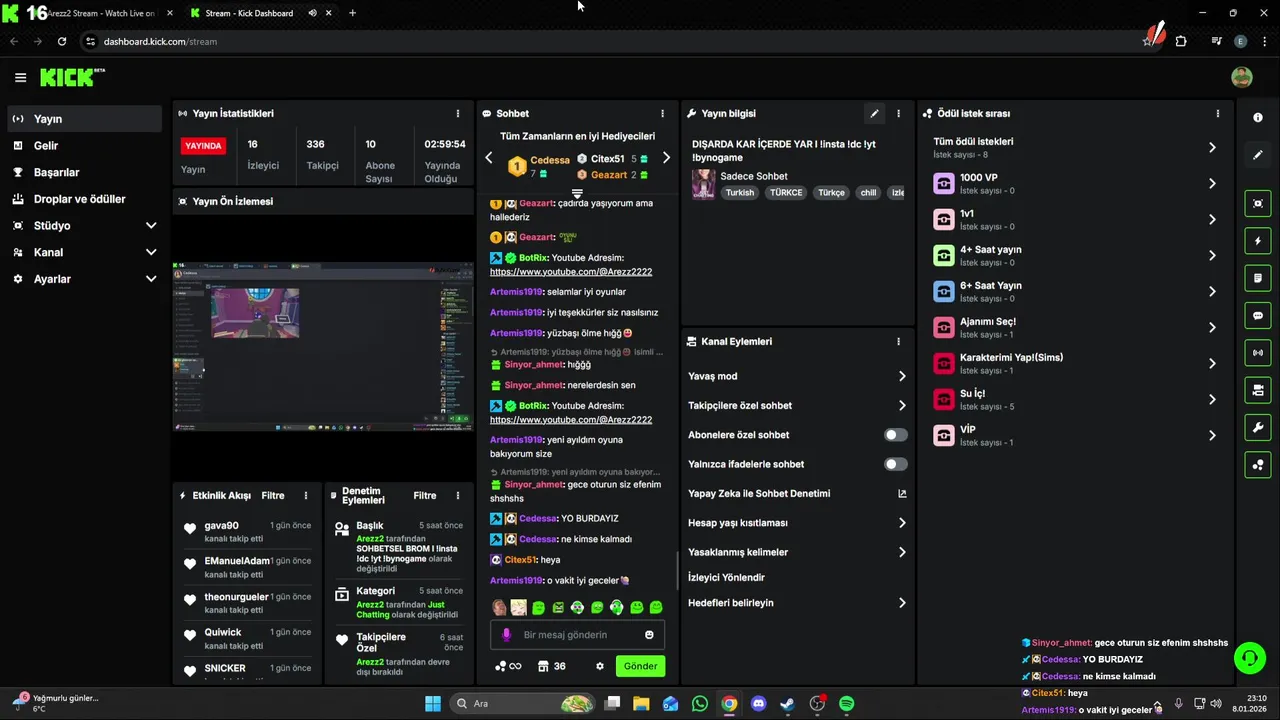Select Gelir in the sidebar
This screenshot has height=720, width=1280.
click(85, 146)
